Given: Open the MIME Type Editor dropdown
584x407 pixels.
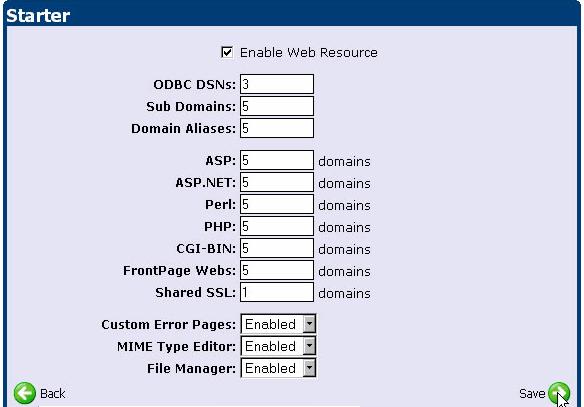Looking at the screenshot, I should coord(278,346).
